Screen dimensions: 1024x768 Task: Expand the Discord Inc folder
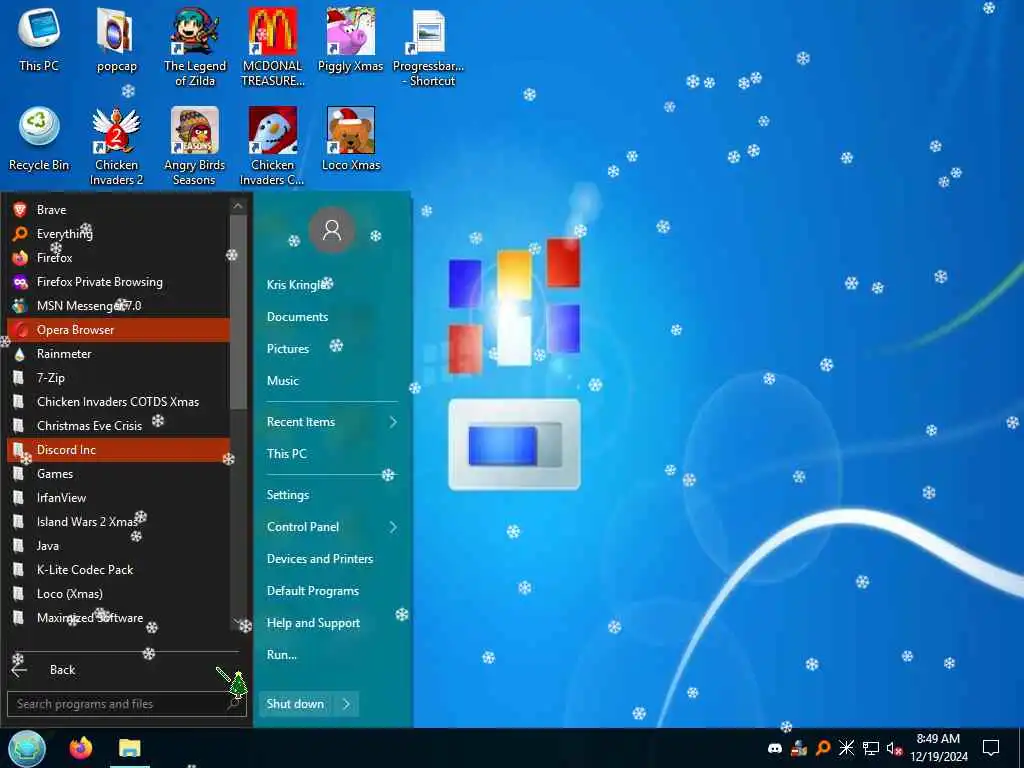[x=118, y=450]
